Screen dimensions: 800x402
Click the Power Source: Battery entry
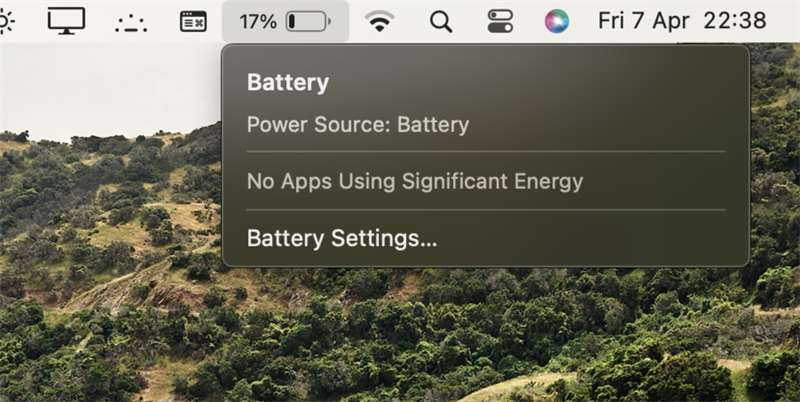[x=358, y=125]
